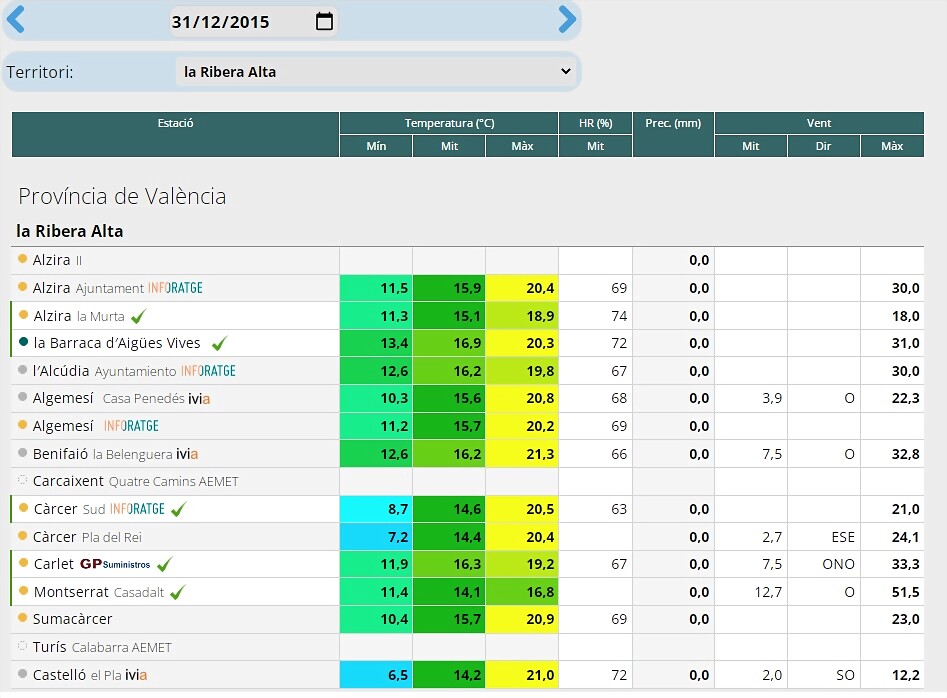Screen dimensions: 947x698
Task: Open Turís Calabarra AEMET station
Action: [x=102, y=647]
